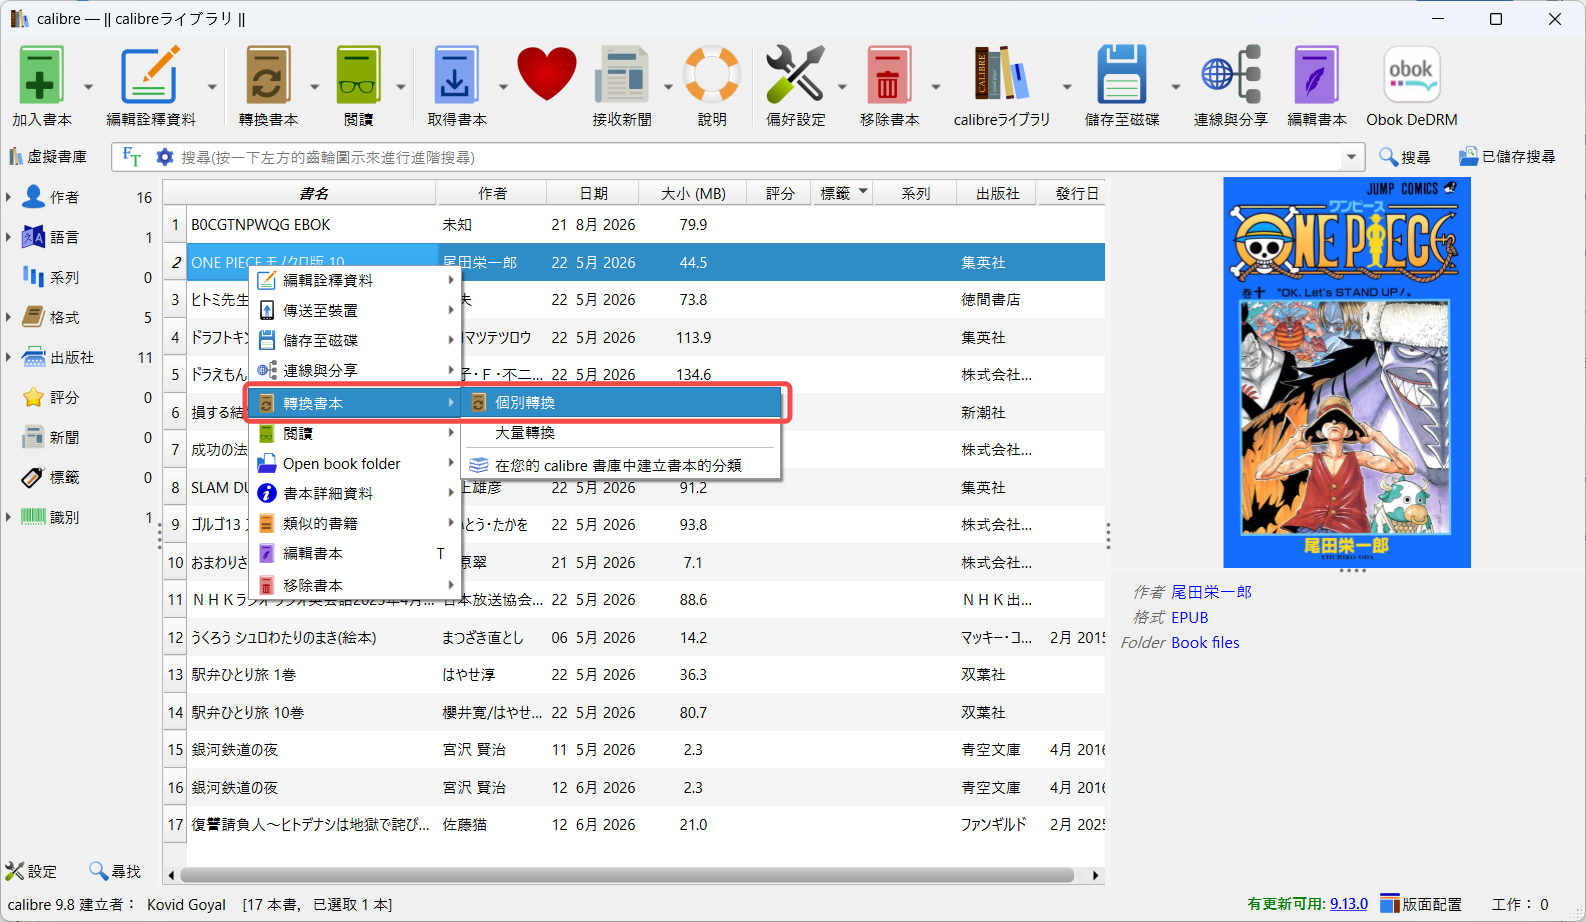Click the search input field
Viewport: 1586px width, 922px height.
click(758, 157)
